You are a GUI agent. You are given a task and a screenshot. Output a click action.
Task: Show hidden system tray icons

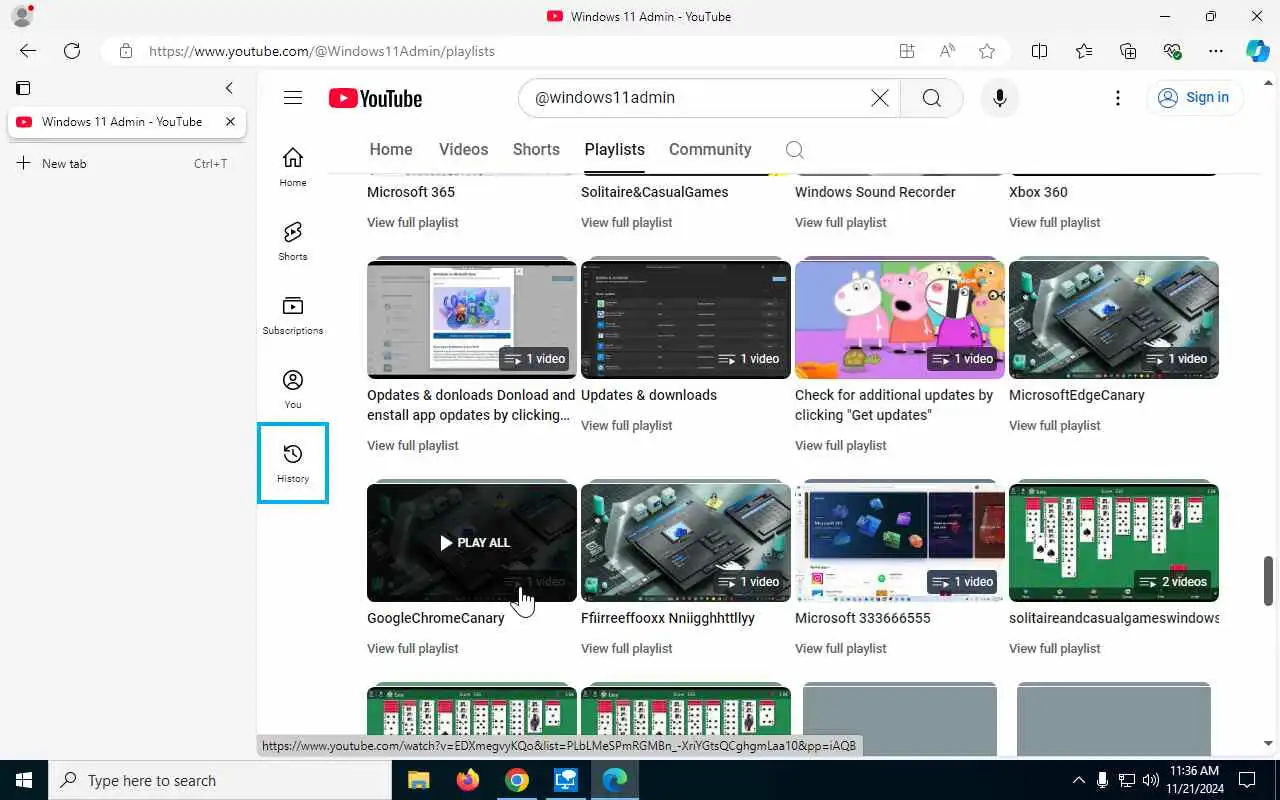pos(1078,780)
